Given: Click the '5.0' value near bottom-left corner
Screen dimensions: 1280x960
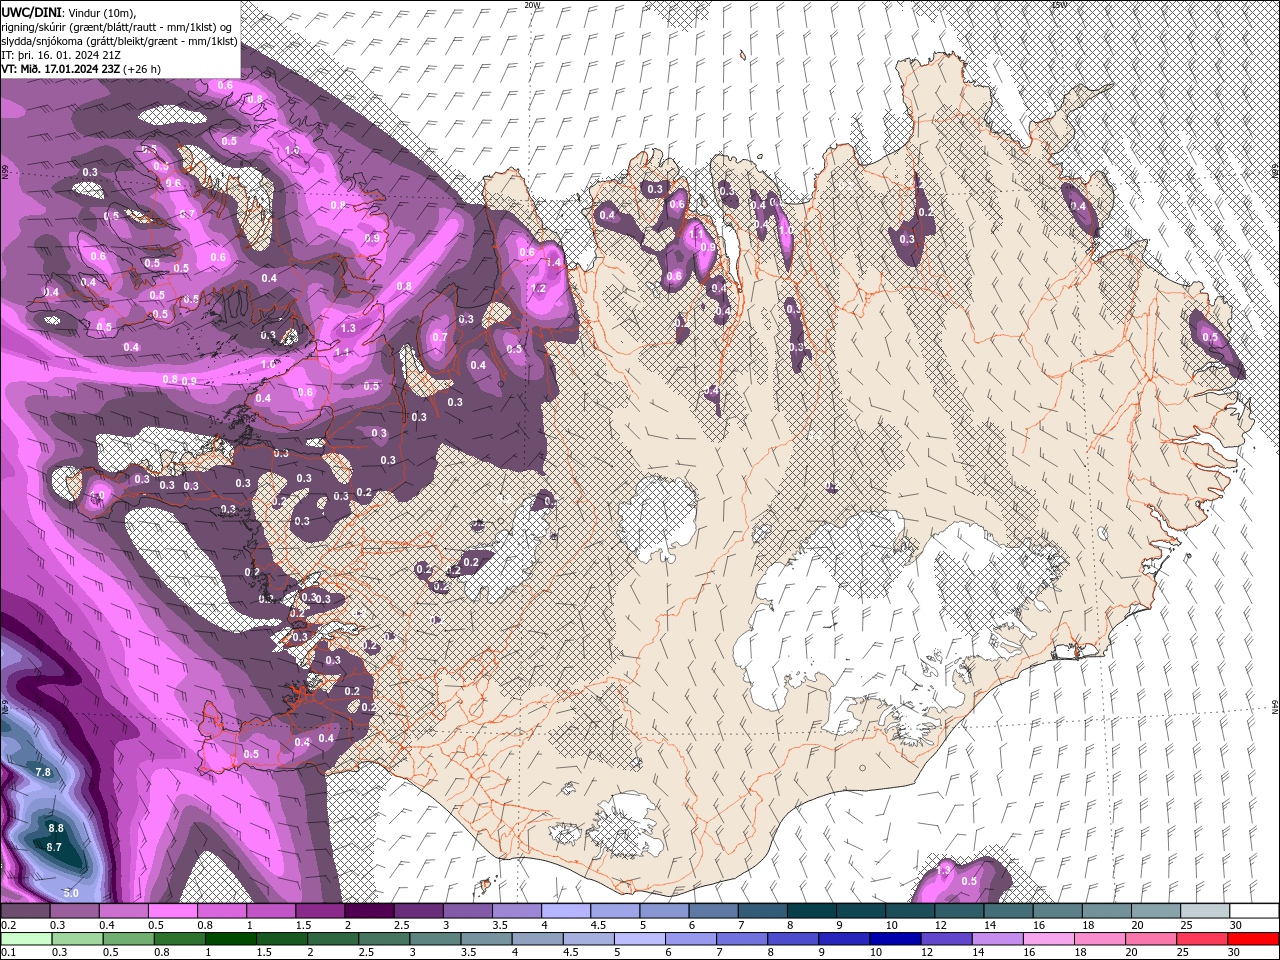Looking at the screenshot, I should point(71,892).
